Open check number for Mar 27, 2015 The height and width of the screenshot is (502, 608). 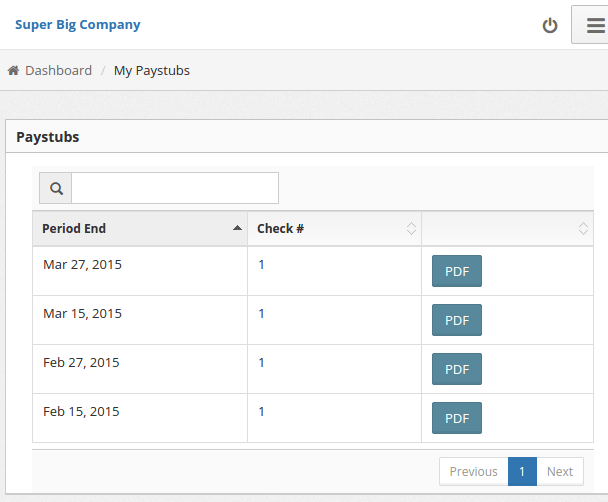pos(262,265)
